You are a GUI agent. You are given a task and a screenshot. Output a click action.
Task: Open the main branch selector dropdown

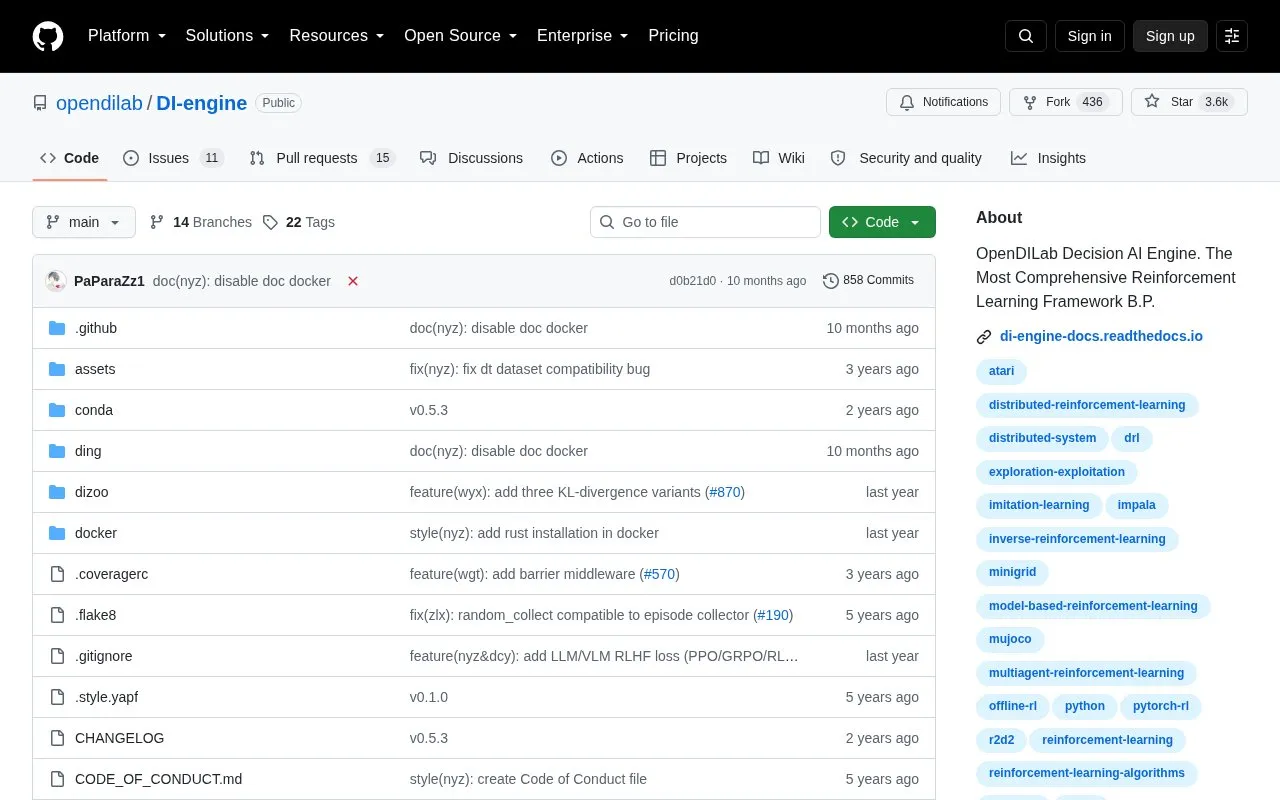pyautogui.click(x=84, y=222)
